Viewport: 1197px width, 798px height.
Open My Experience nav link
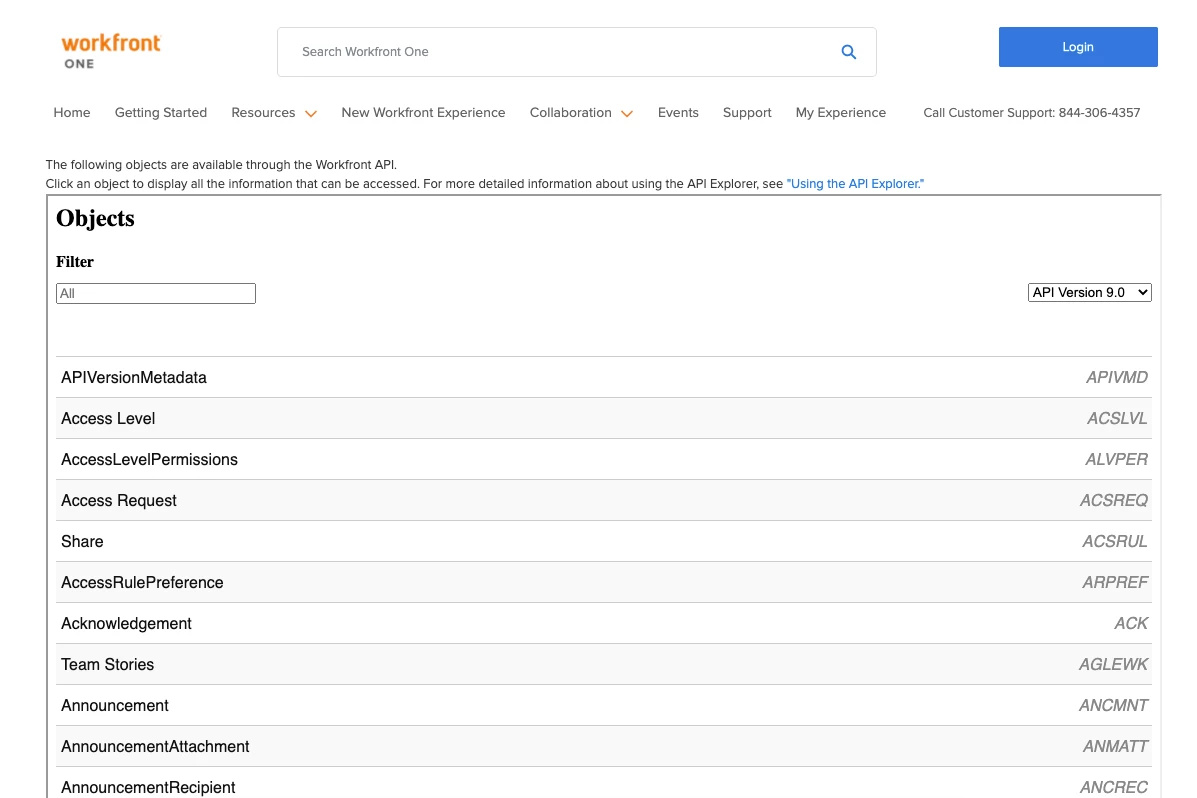tap(840, 112)
